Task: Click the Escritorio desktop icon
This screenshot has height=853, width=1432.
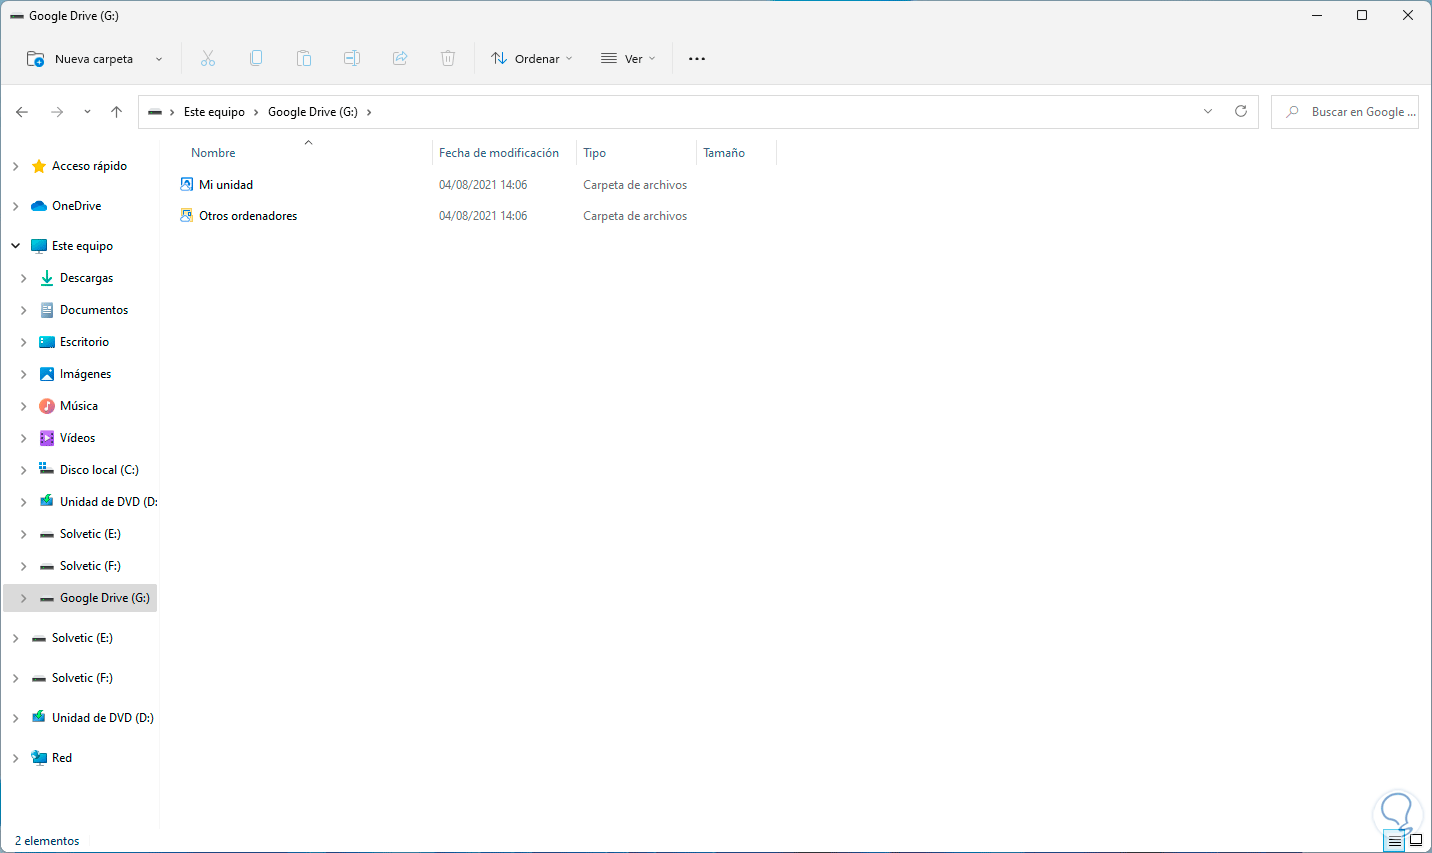Action: (x=47, y=342)
